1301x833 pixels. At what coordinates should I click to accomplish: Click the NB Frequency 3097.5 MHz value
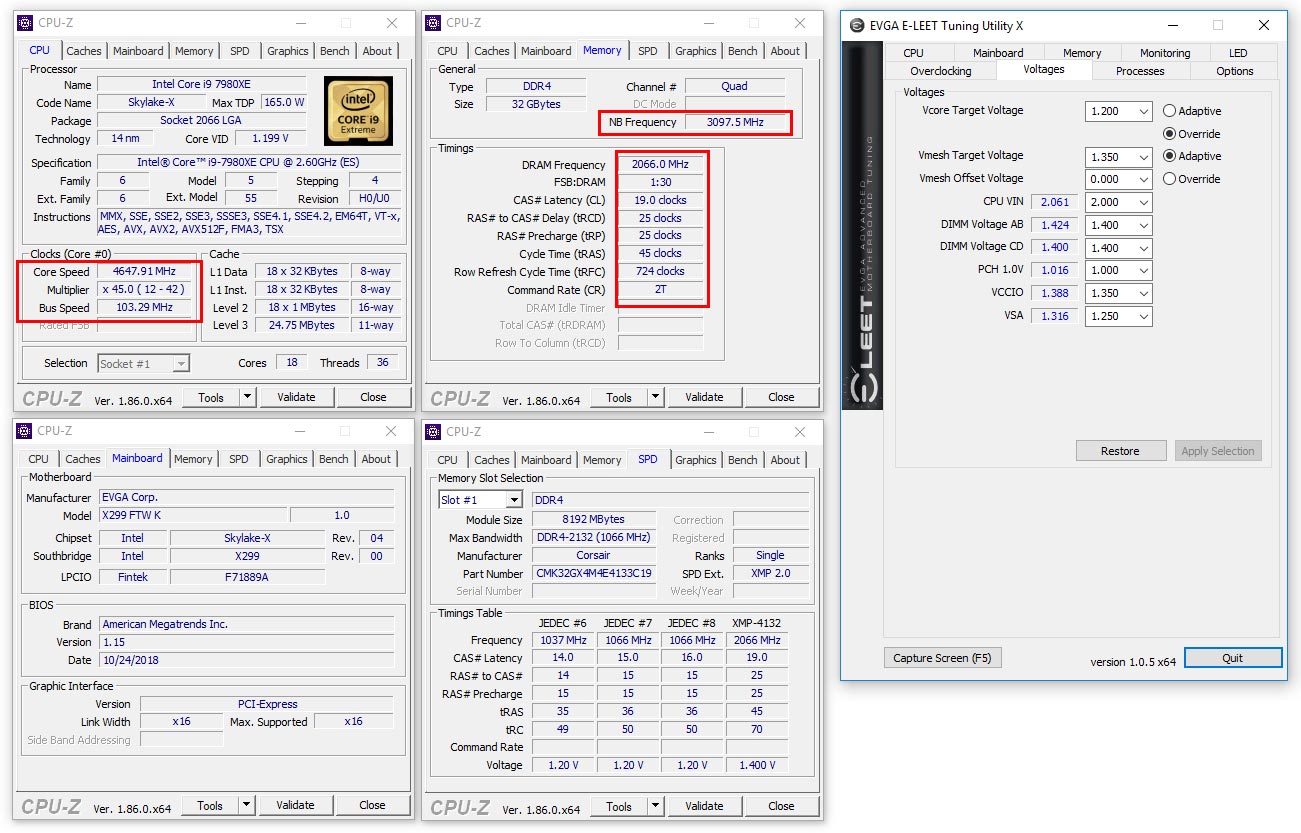(734, 123)
